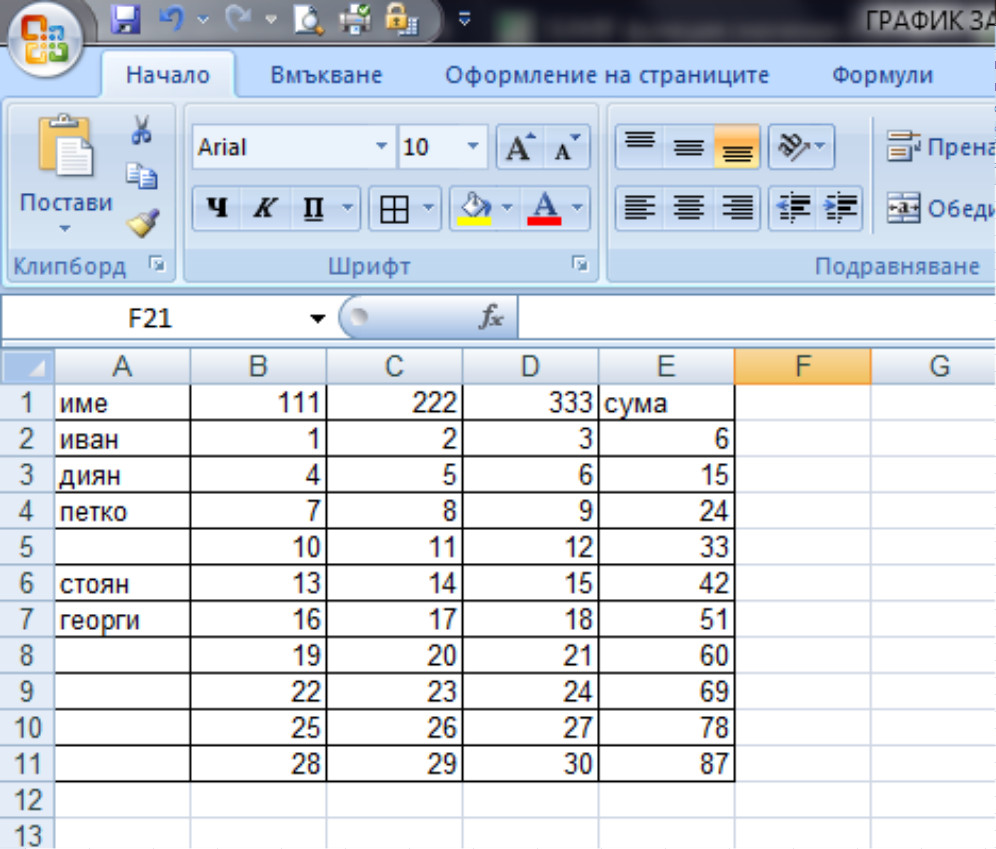Click into the formula bar field
996x849 pixels.
point(756,318)
